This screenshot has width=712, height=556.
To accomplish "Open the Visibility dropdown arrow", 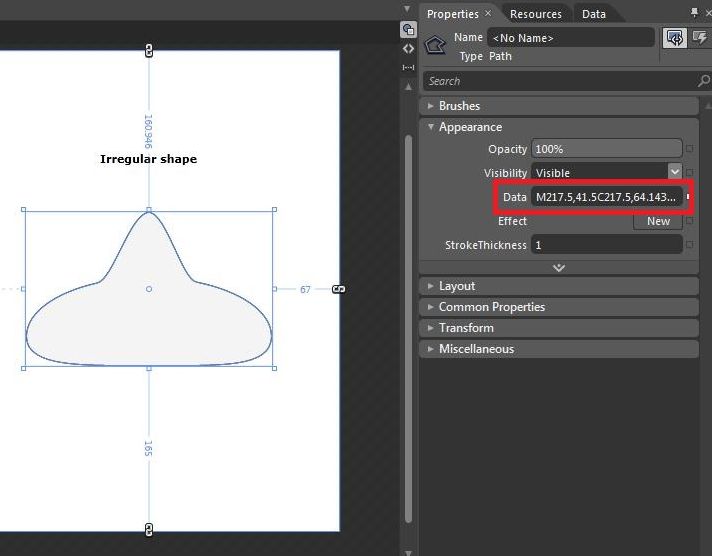I will (675, 172).
